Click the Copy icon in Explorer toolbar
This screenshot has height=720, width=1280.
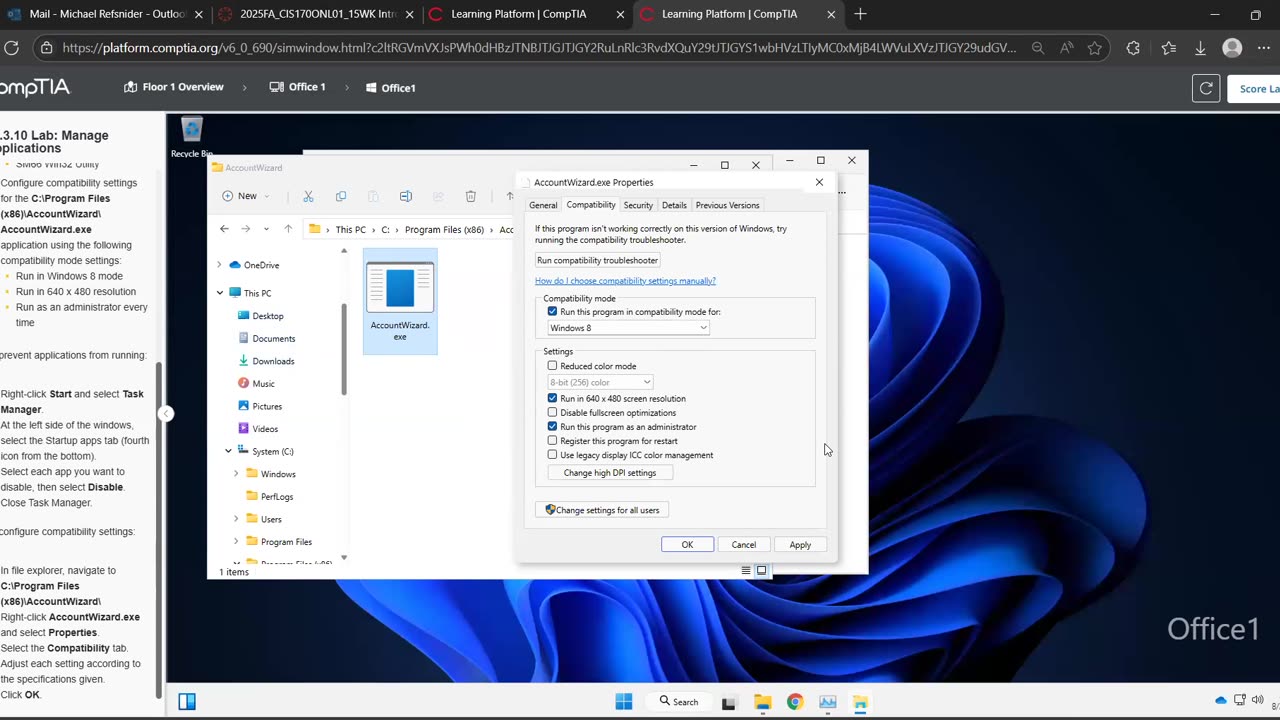pos(341,196)
